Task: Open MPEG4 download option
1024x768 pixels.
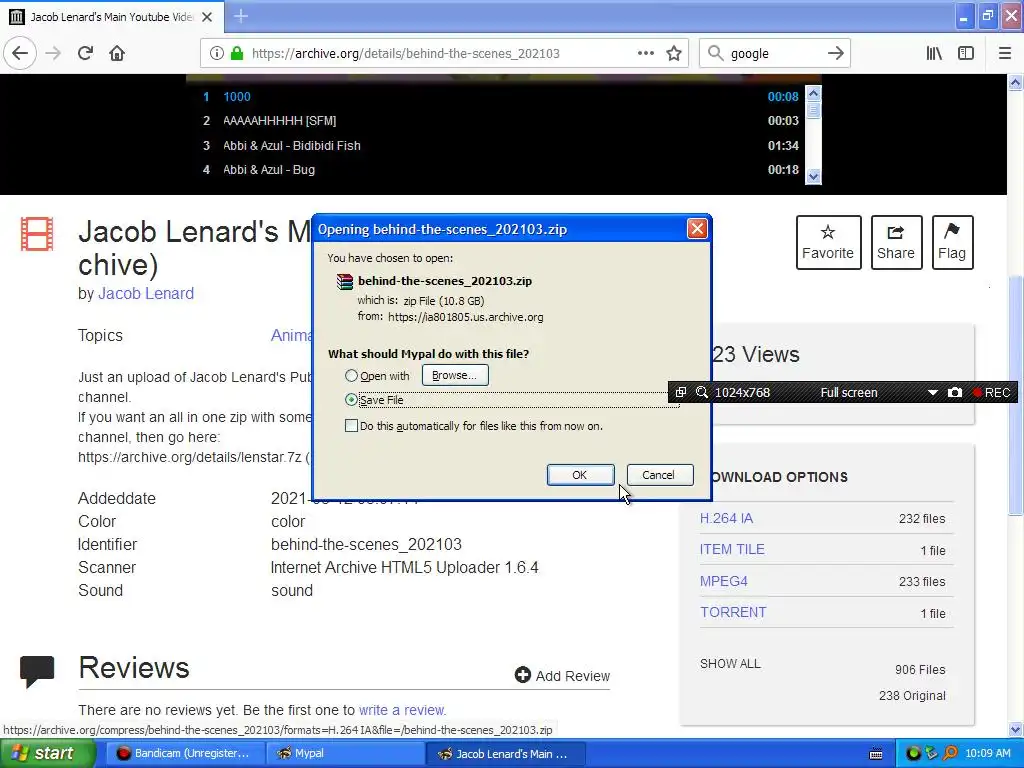Action: pyautogui.click(x=724, y=581)
